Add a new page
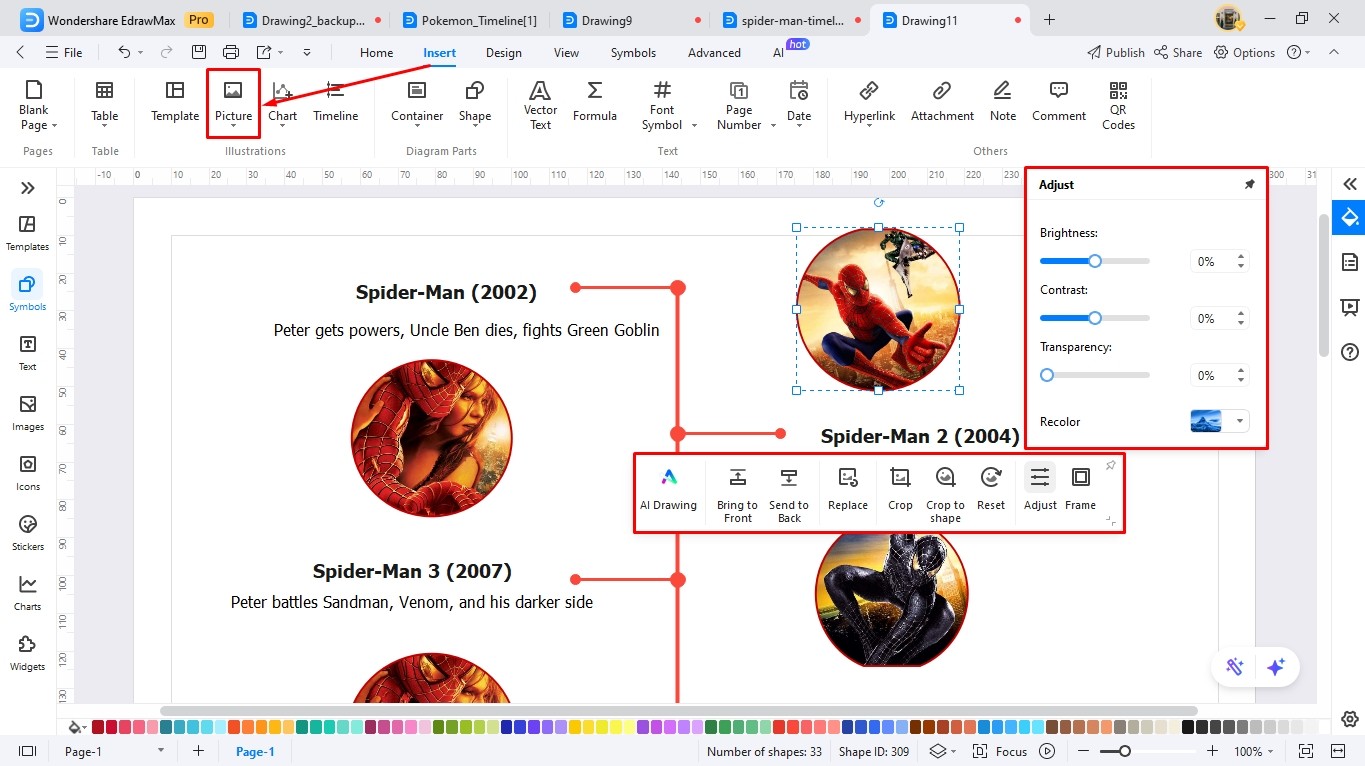1365x766 pixels. pos(198,751)
